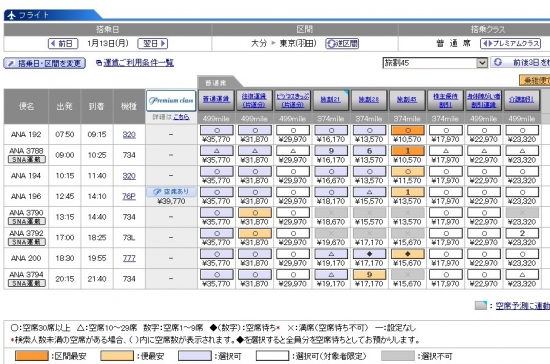The width and height of the screenshot is (550, 364).
Task: Select ANA 3792 介護割引 ¥23,320 with 2 seats
Action: (x=522, y=234)
